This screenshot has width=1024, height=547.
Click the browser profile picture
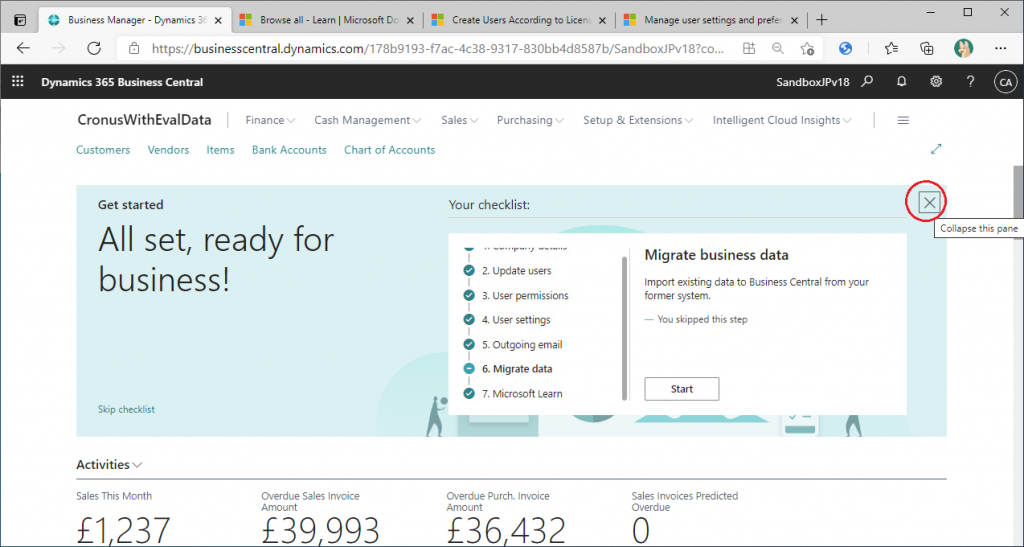click(x=963, y=48)
